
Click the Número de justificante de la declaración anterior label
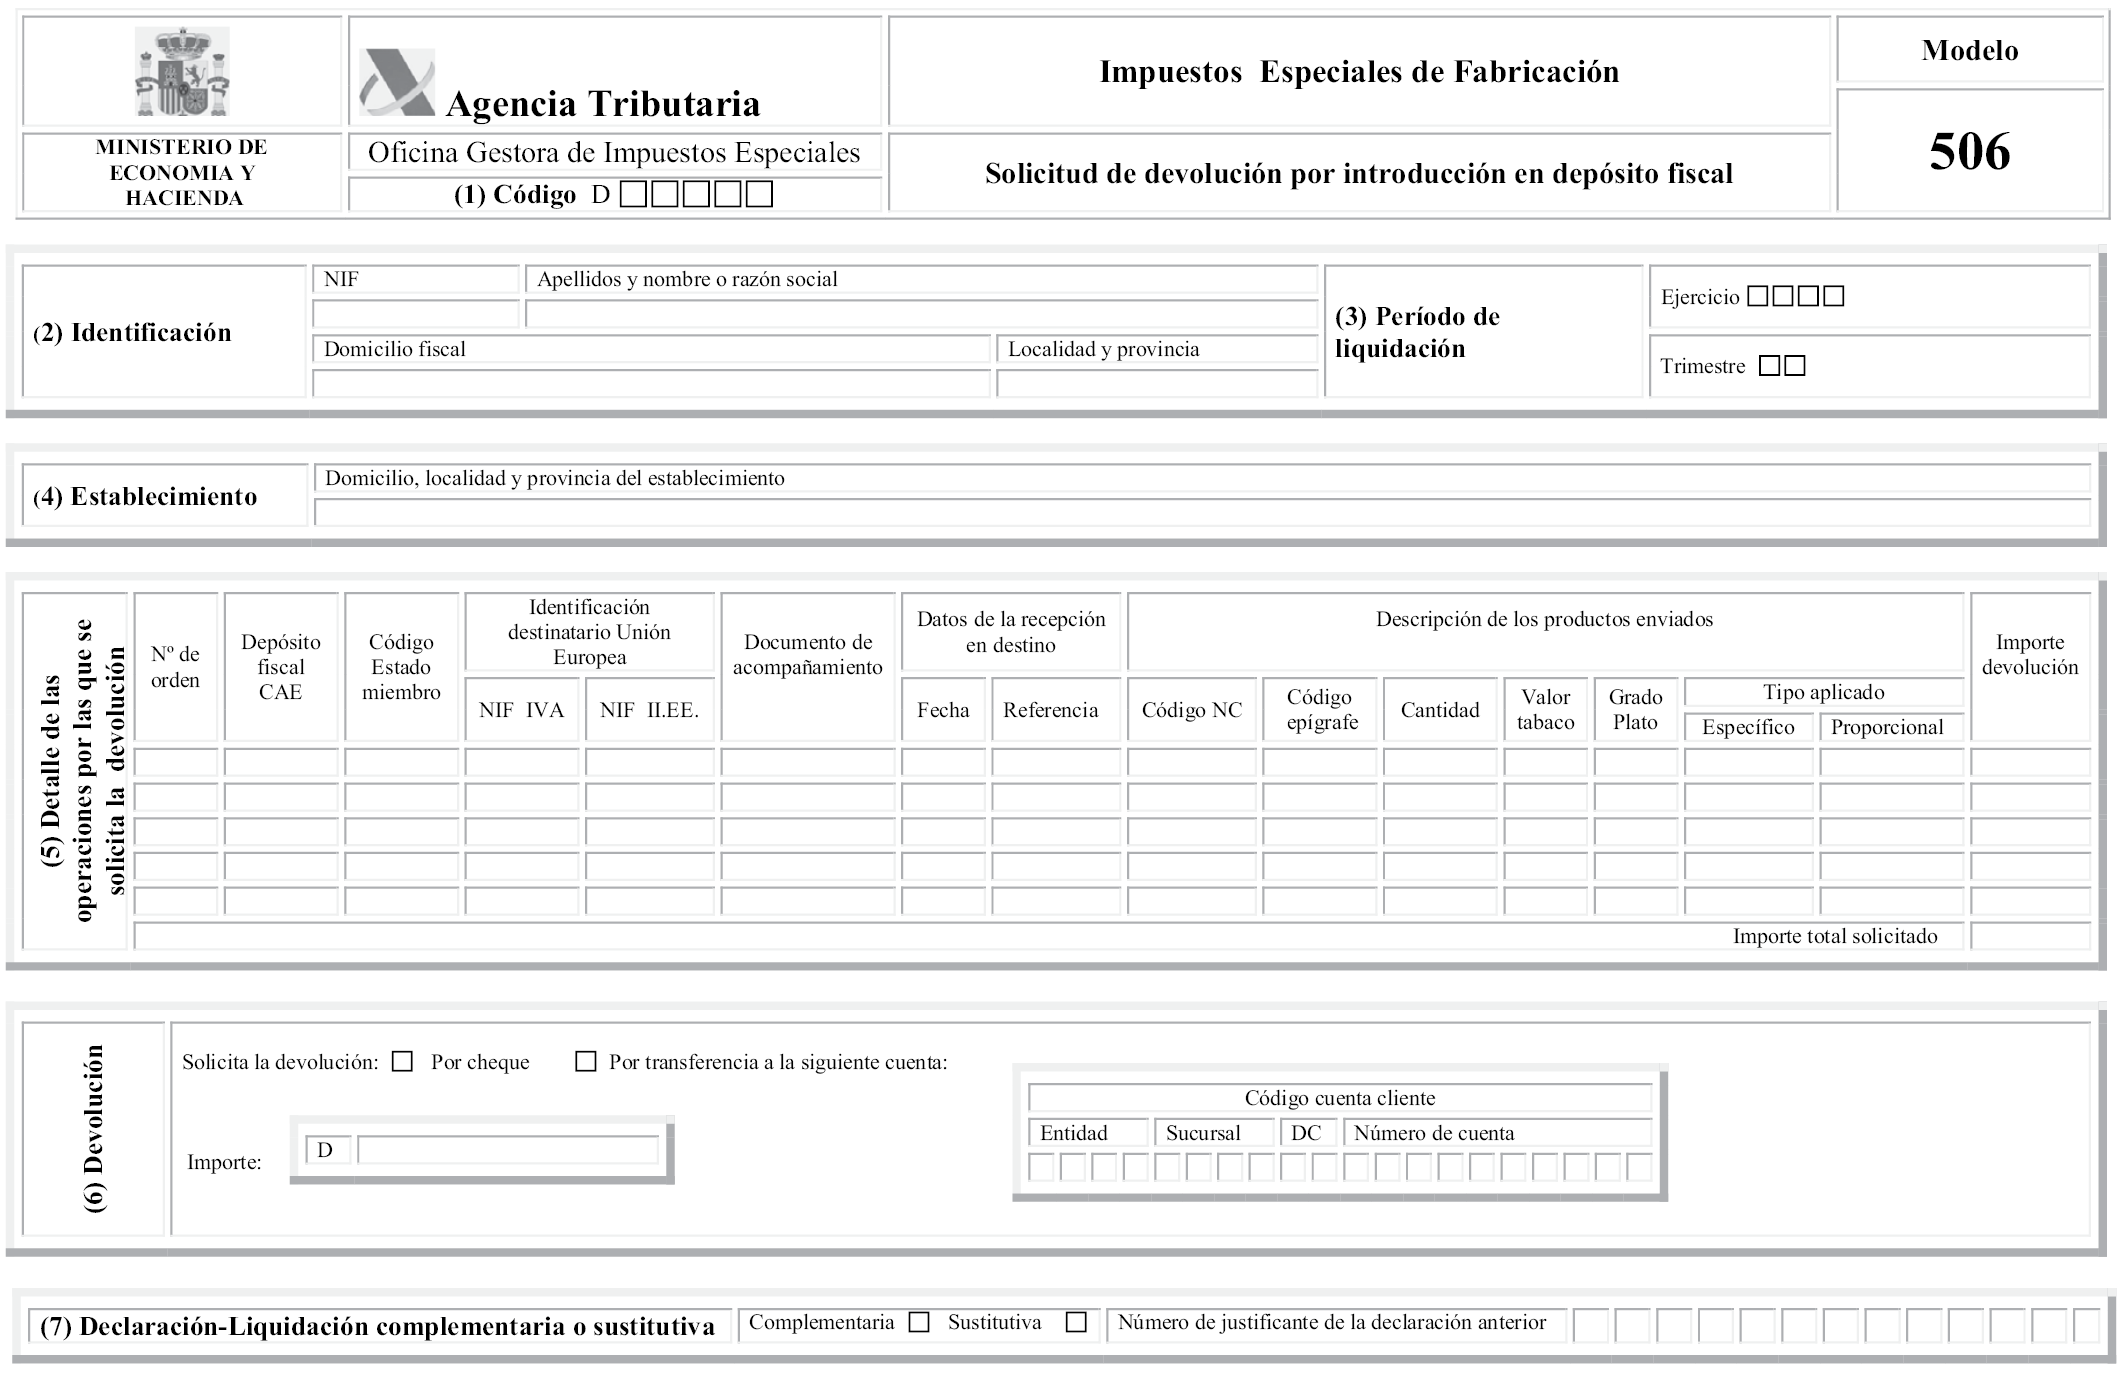click(1331, 1322)
